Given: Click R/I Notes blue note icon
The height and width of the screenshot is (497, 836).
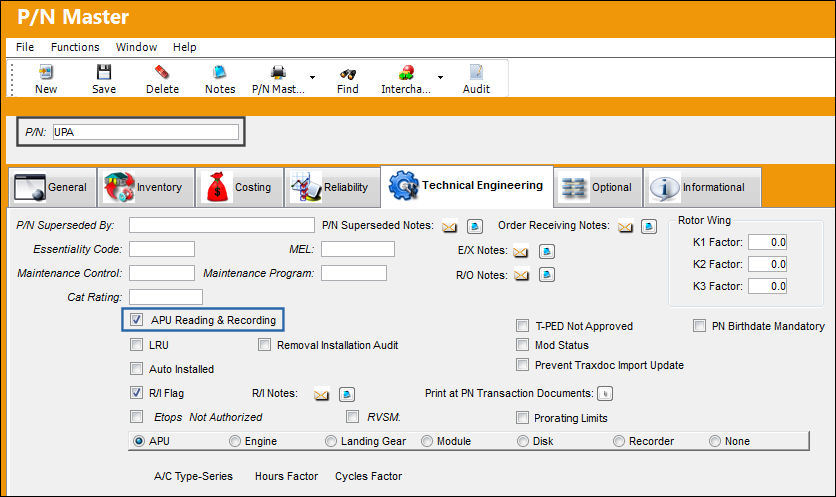Looking at the screenshot, I should pyautogui.click(x=347, y=394).
